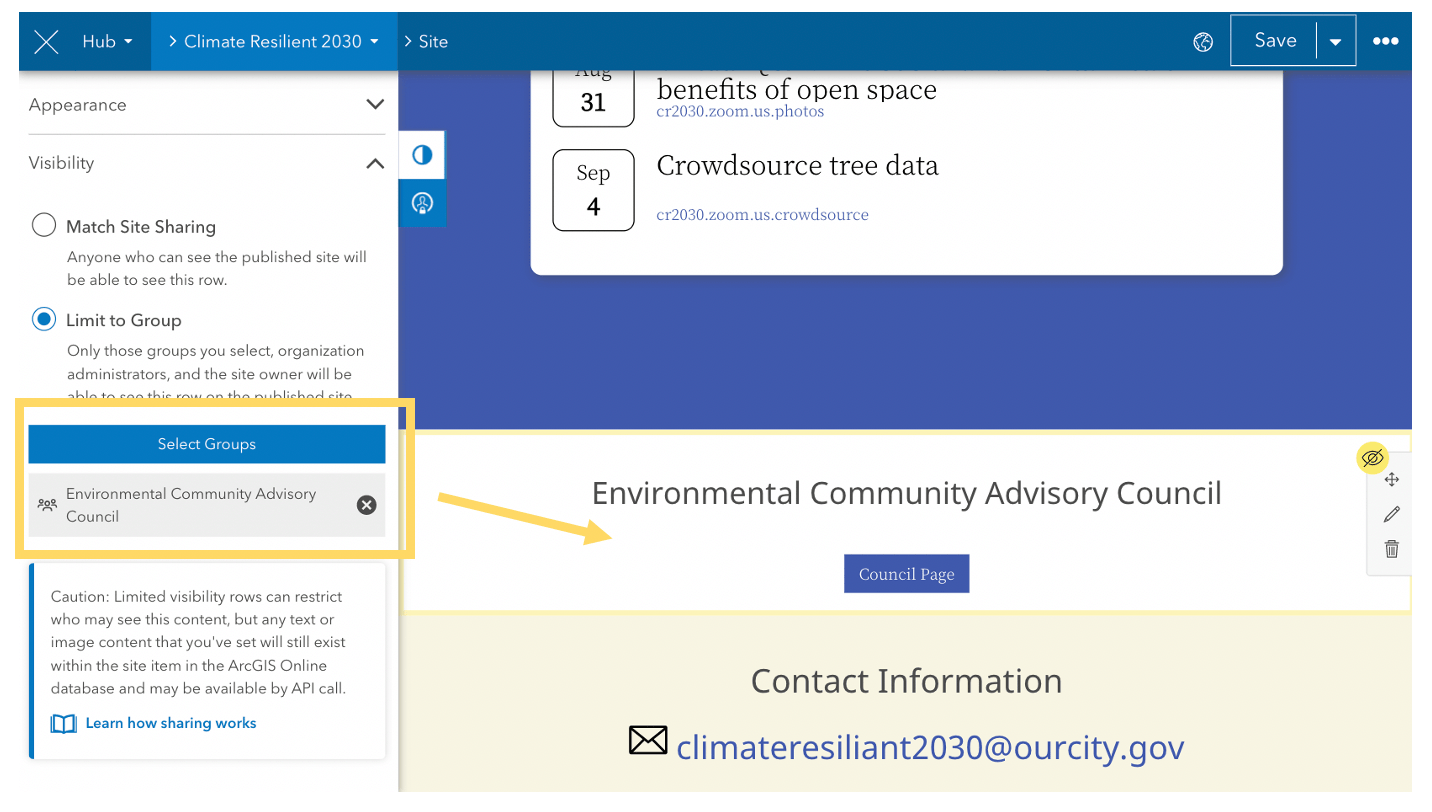This screenshot has height=812, width=1432.
Task: Click the Council Page button
Action: tap(906, 574)
